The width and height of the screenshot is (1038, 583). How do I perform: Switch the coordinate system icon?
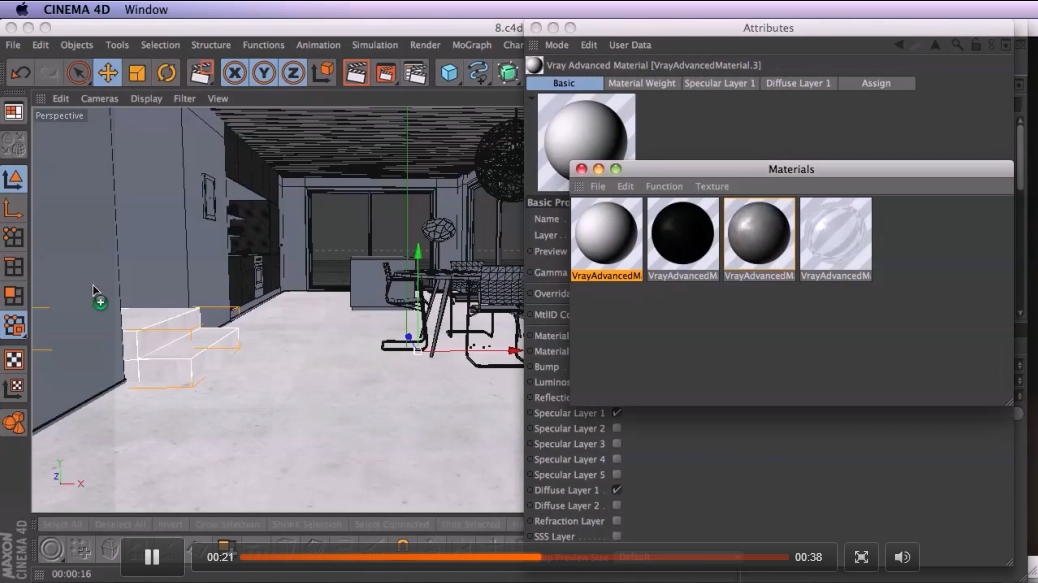tap(323, 73)
